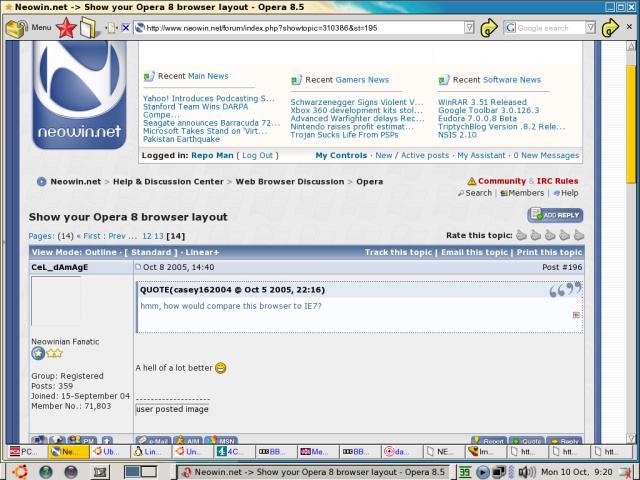
Task: Open My Controls
Action: tap(341, 156)
